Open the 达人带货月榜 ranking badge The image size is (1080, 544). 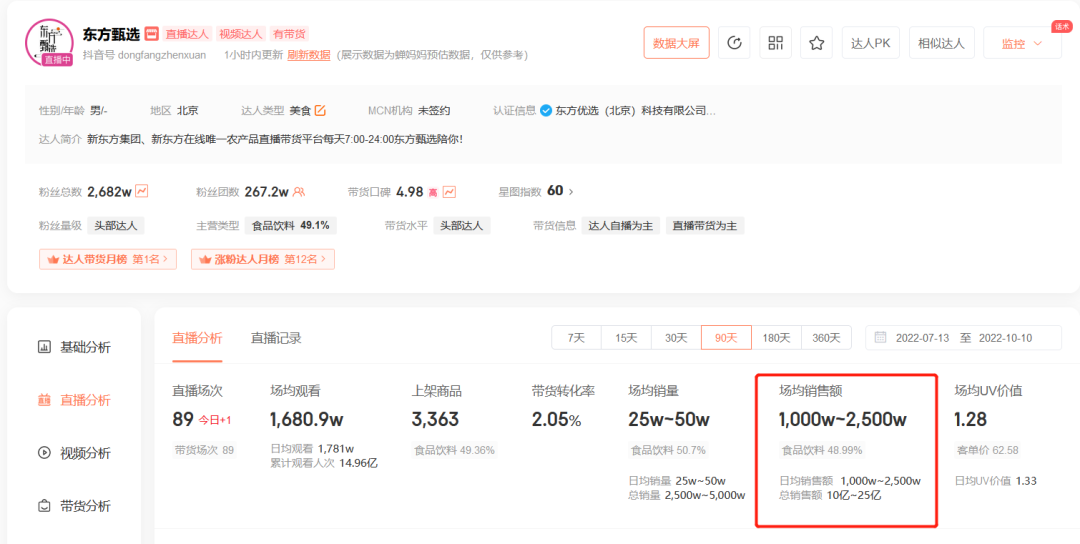107,259
